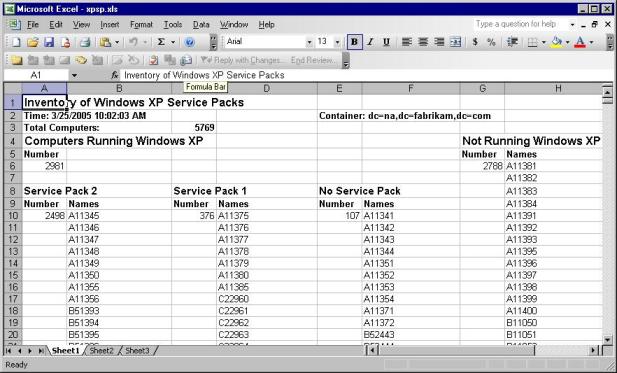Open the Fill Color dropdown arrow
Viewport: 617px width, 373px height.
click(x=567, y=42)
